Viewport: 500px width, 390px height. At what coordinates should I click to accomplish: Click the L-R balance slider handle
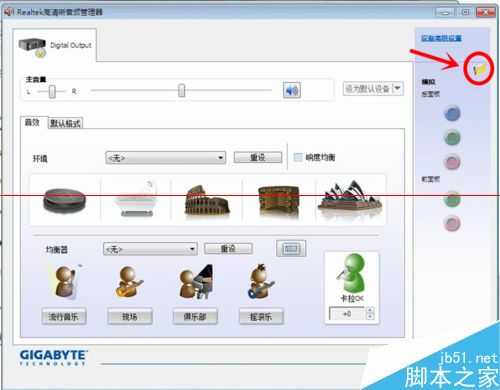pyautogui.click(x=52, y=91)
